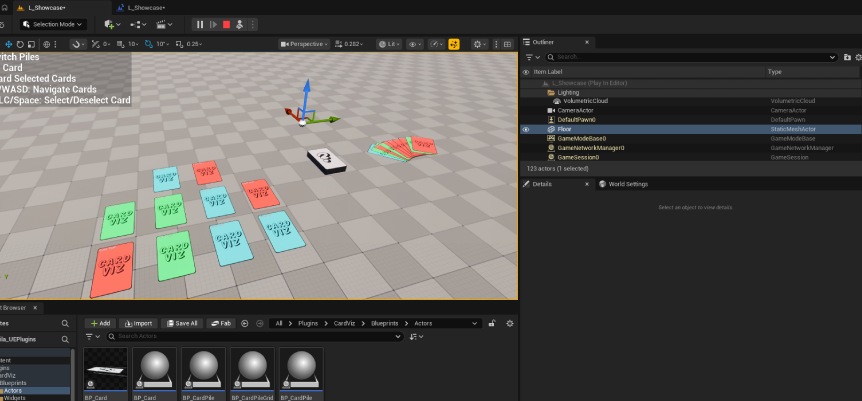Click the Outliner search field
The image size is (862, 401).
[x=691, y=57]
